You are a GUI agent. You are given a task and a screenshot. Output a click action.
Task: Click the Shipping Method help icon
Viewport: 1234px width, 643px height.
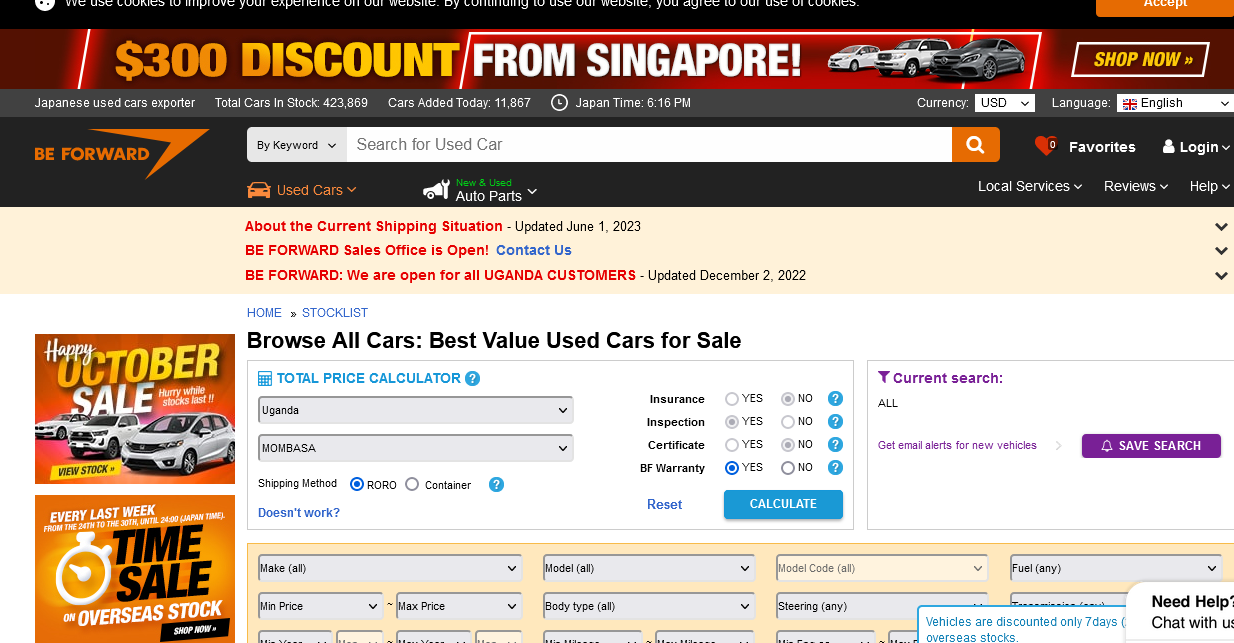(x=496, y=484)
